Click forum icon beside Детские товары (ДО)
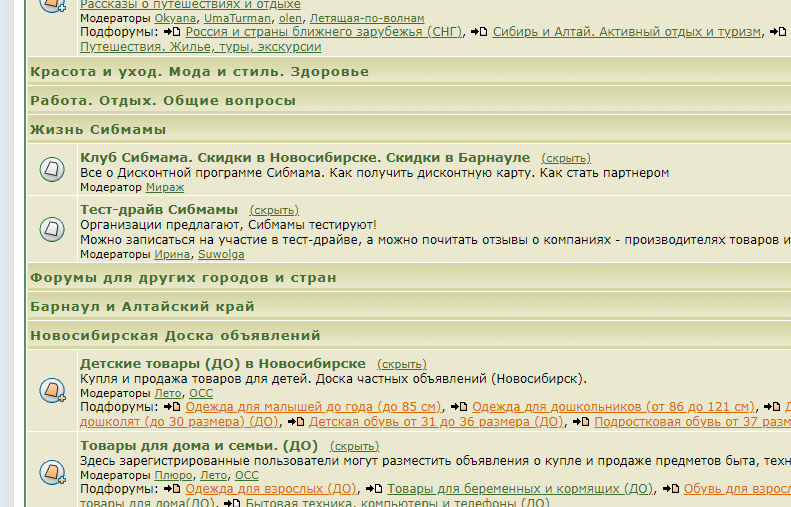 (52, 390)
